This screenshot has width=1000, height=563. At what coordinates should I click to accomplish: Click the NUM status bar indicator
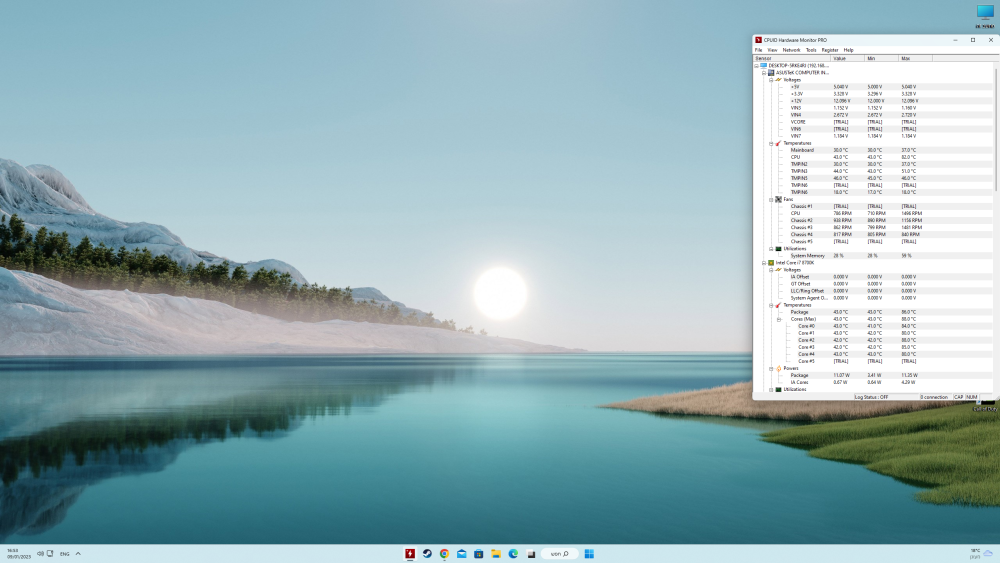pos(971,397)
